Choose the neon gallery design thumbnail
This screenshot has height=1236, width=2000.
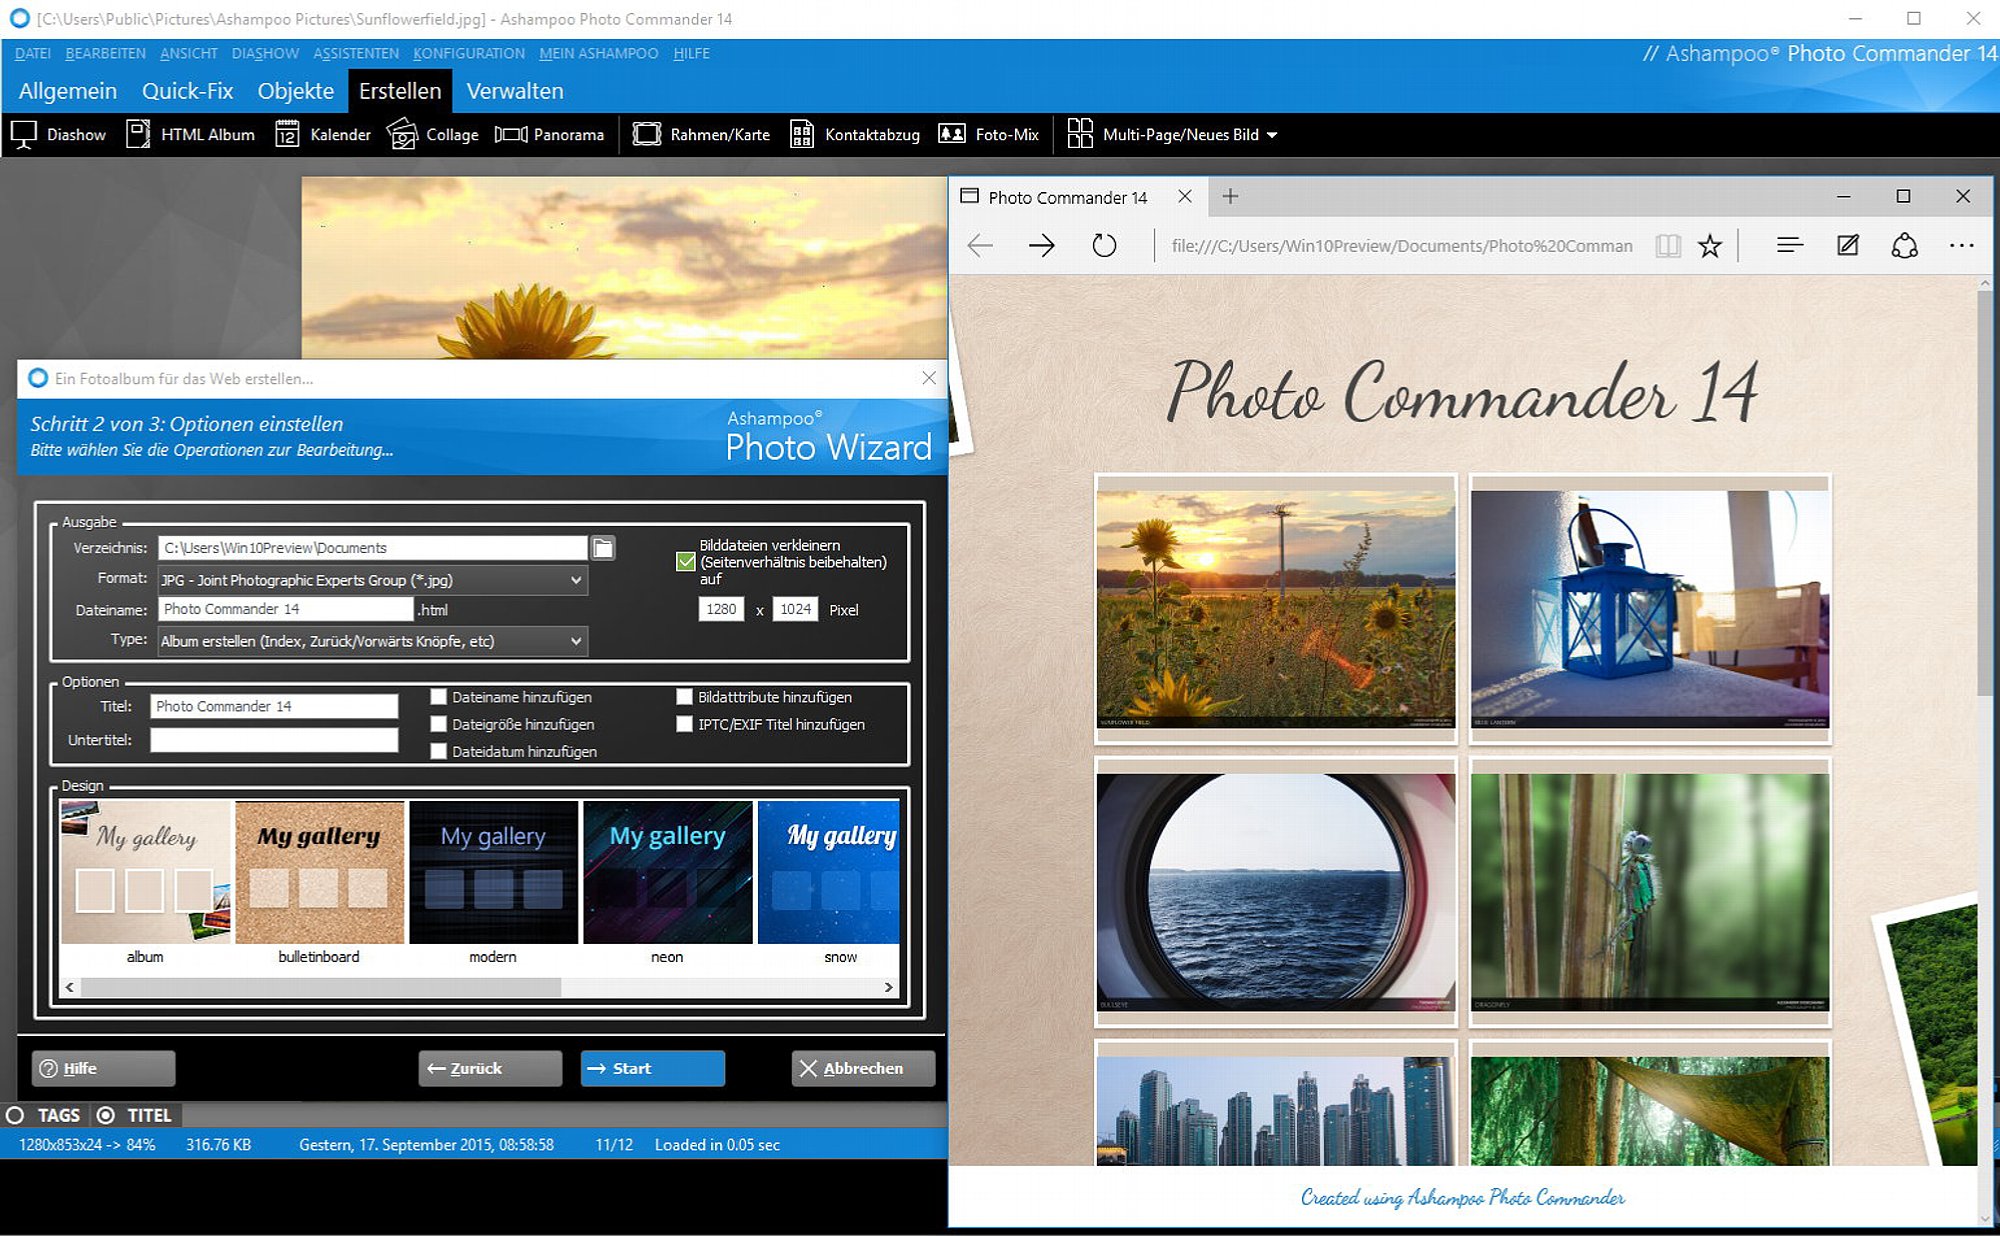tap(667, 882)
